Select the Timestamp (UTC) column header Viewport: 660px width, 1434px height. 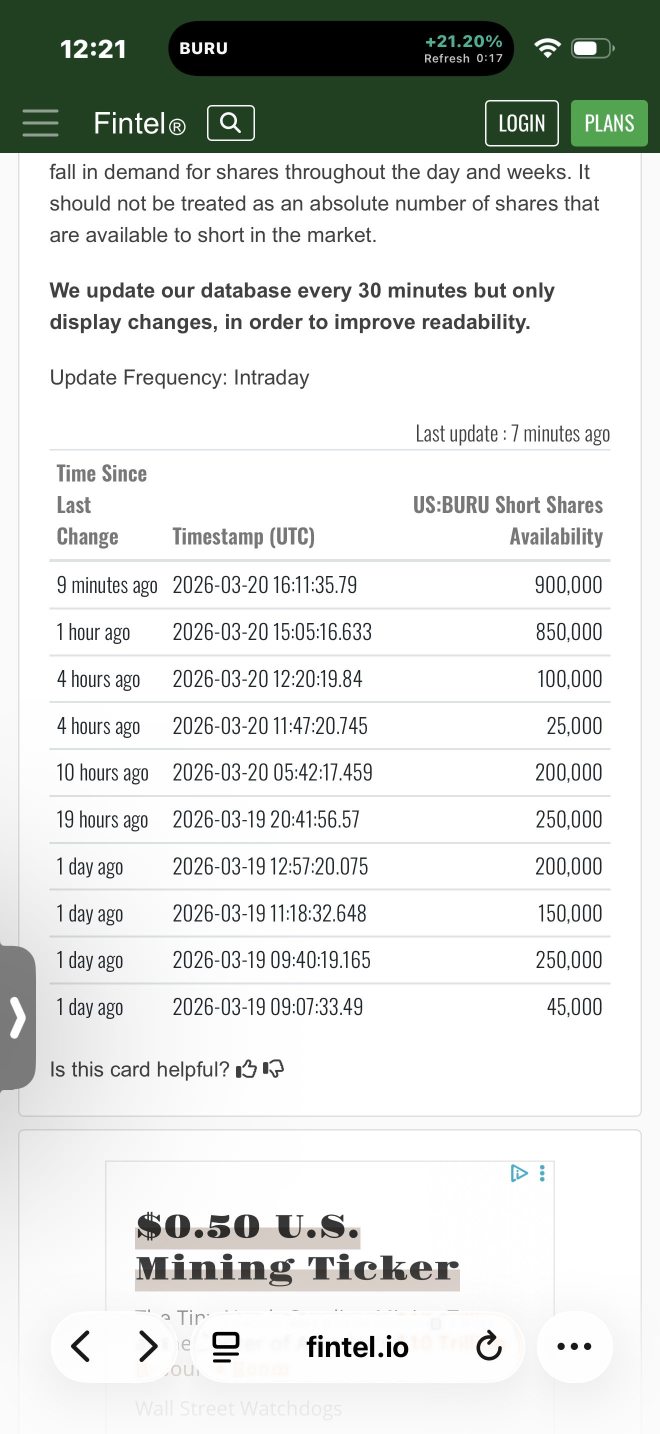click(x=243, y=536)
